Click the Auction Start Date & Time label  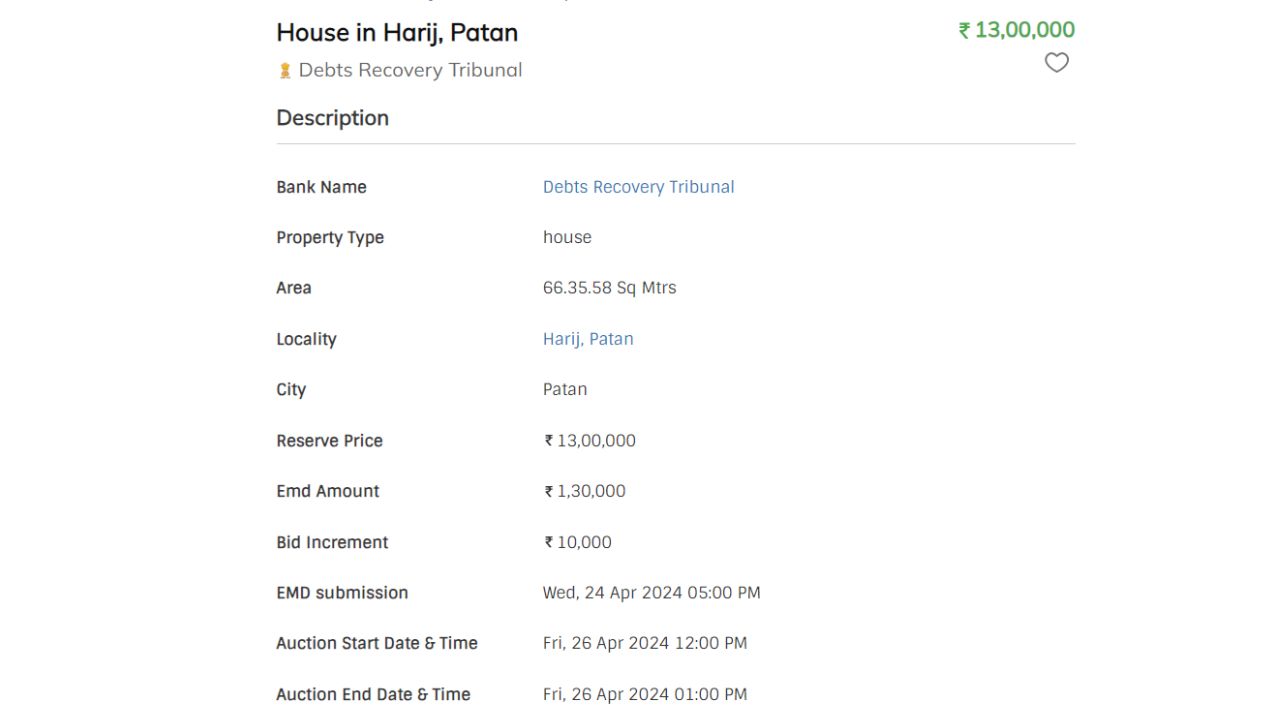pyautogui.click(x=377, y=643)
